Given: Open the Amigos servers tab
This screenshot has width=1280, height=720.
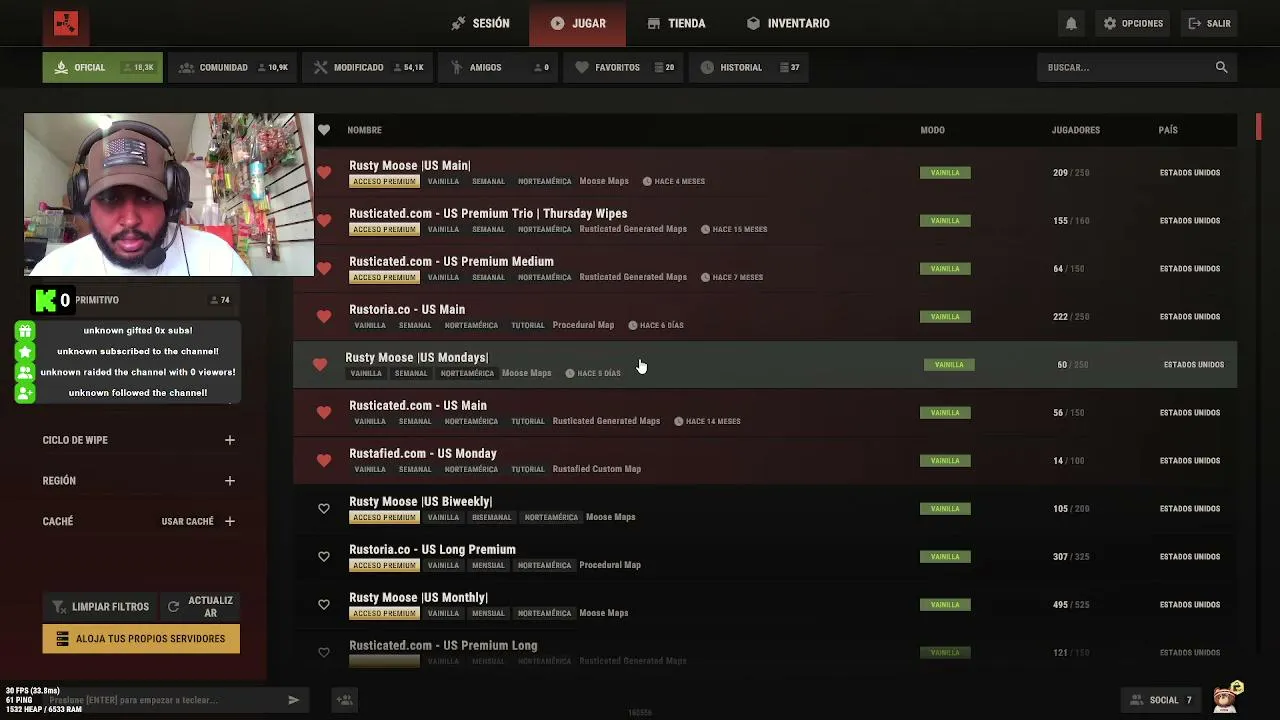Looking at the screenshot, I should 499,67.
